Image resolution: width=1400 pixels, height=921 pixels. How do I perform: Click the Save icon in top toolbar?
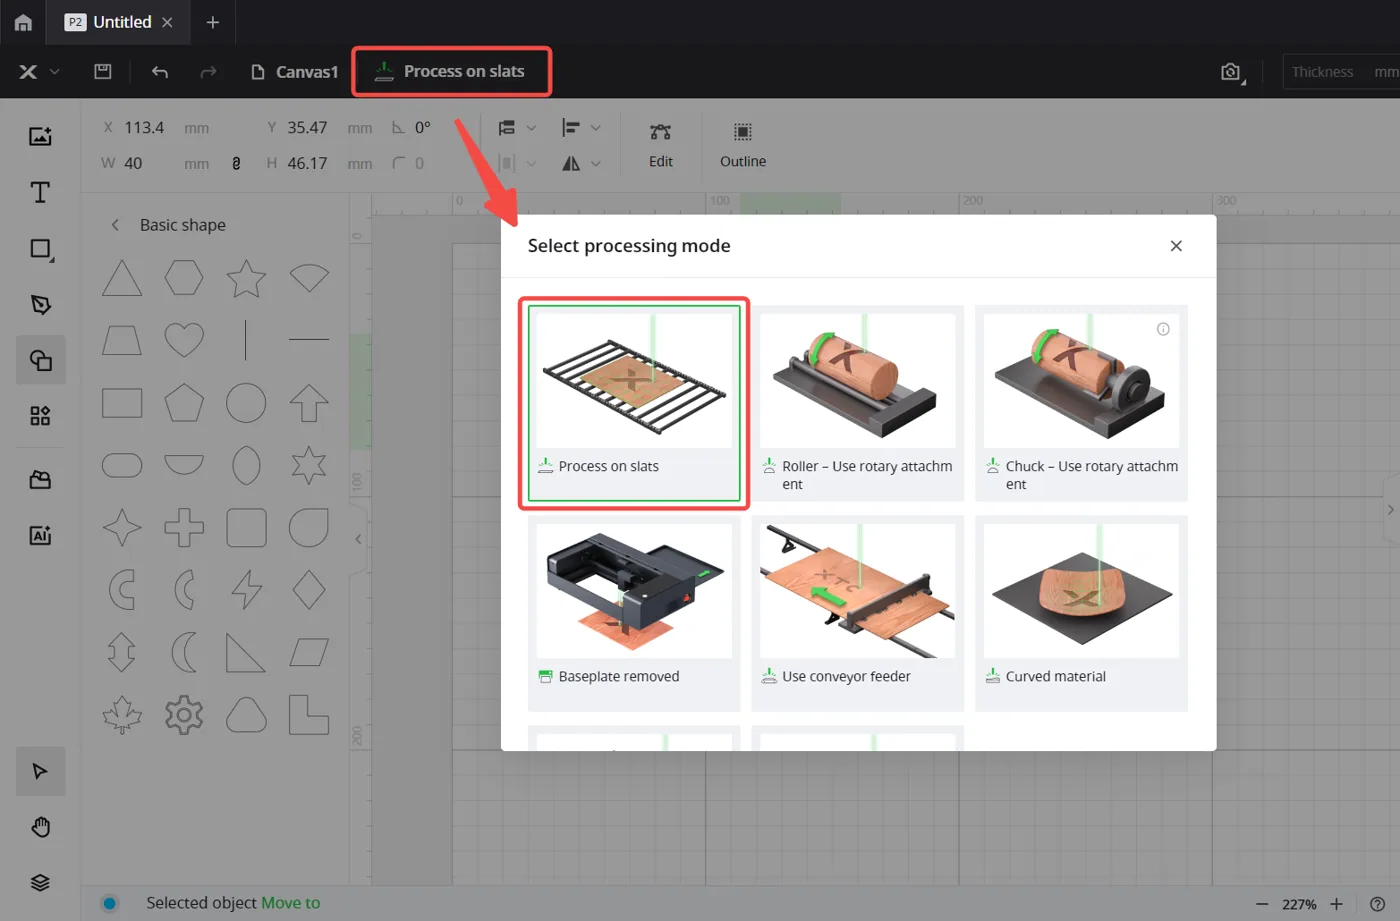pos(102,71)
